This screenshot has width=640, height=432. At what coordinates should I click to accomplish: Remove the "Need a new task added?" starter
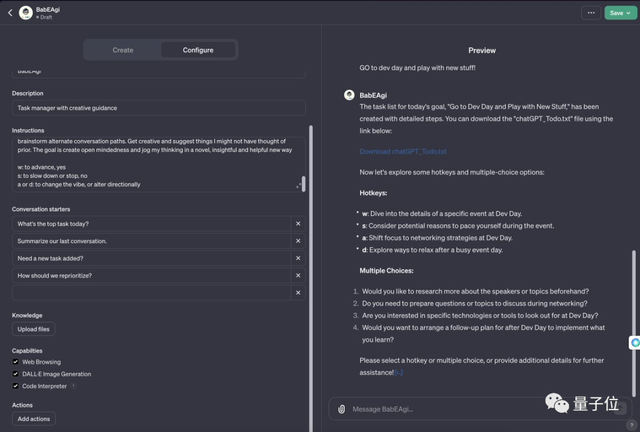pos(298,258)
